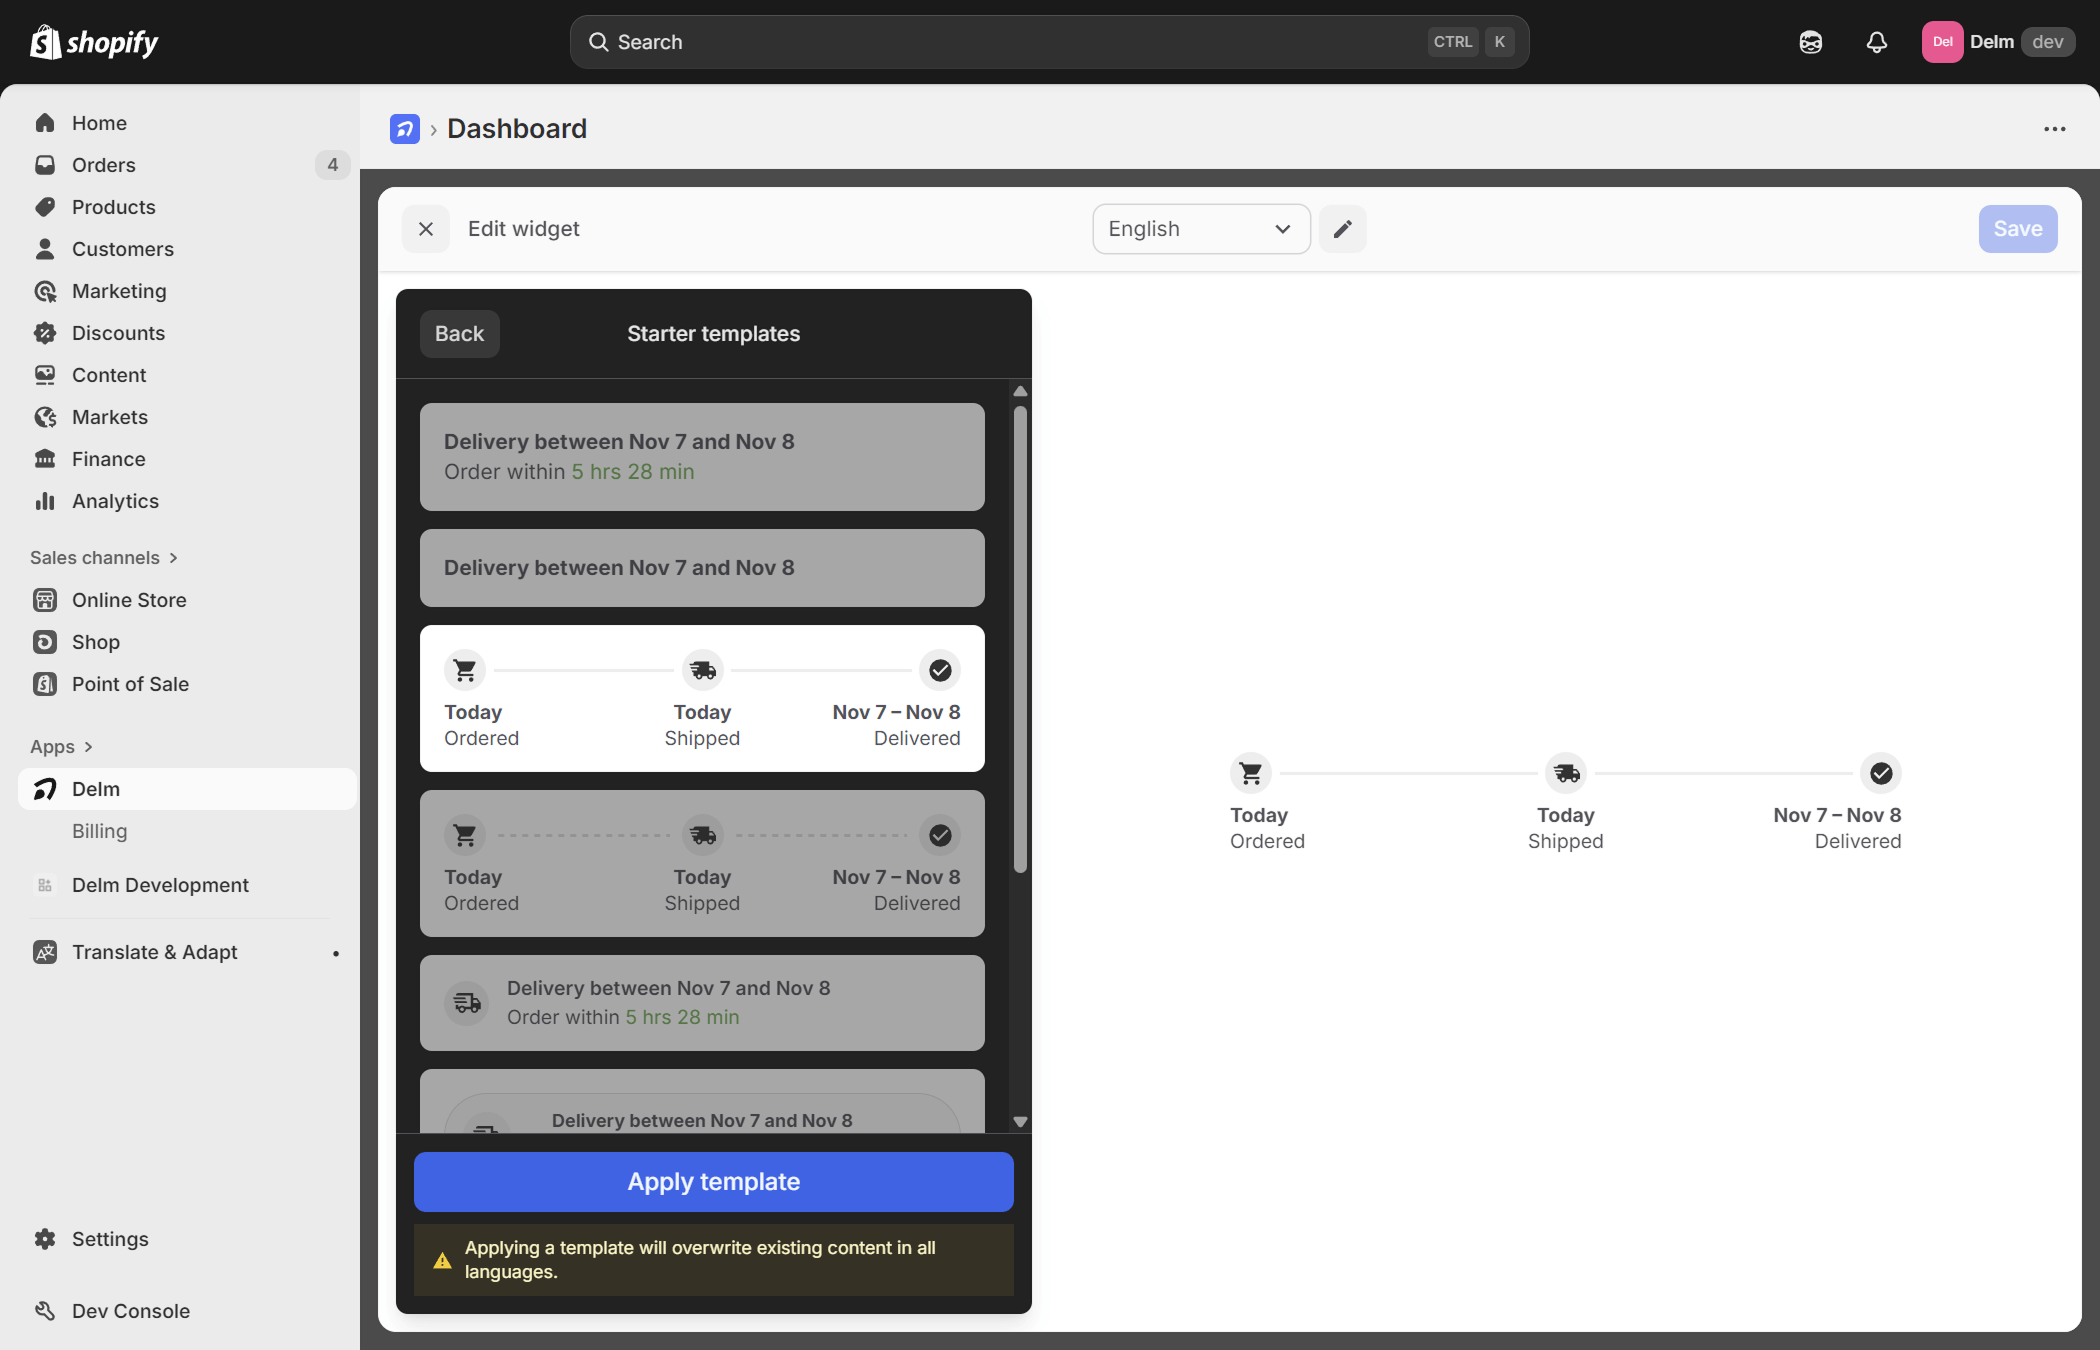Select the first delivery countdown text template

click(702, 457)
